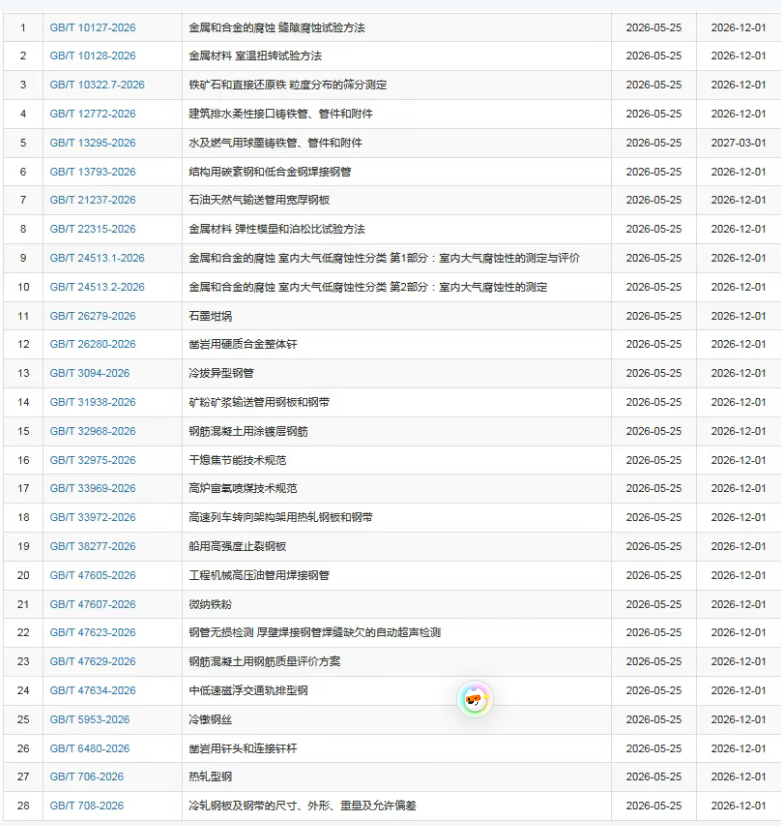
Task: Click title '铁矿石和直接还原铁 粒度分布的筛分测定'
Action: [x=288, y=84]
